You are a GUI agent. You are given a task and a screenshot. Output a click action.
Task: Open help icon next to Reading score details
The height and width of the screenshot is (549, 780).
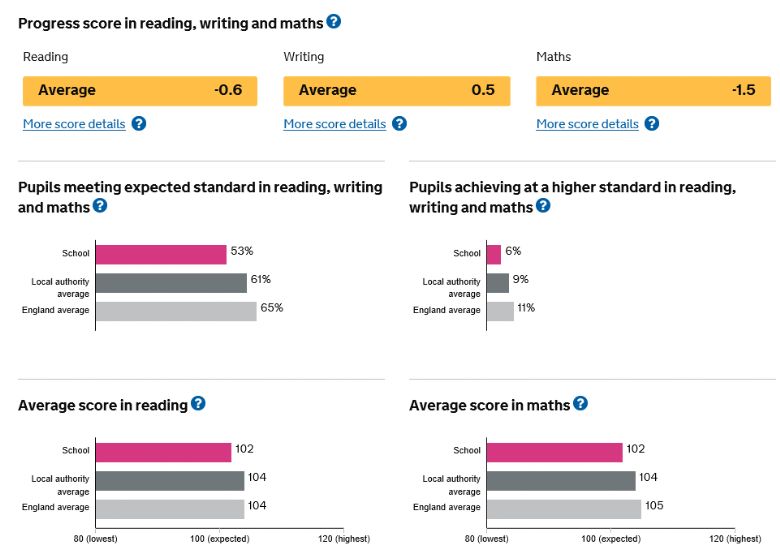pos(139,123)
